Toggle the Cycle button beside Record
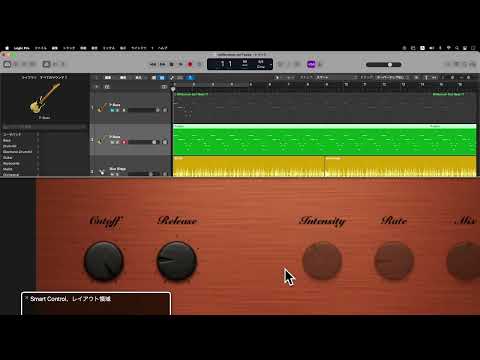The width and height of the screenshot is (480, 360). pyautogui.click(x=199, y=64)
